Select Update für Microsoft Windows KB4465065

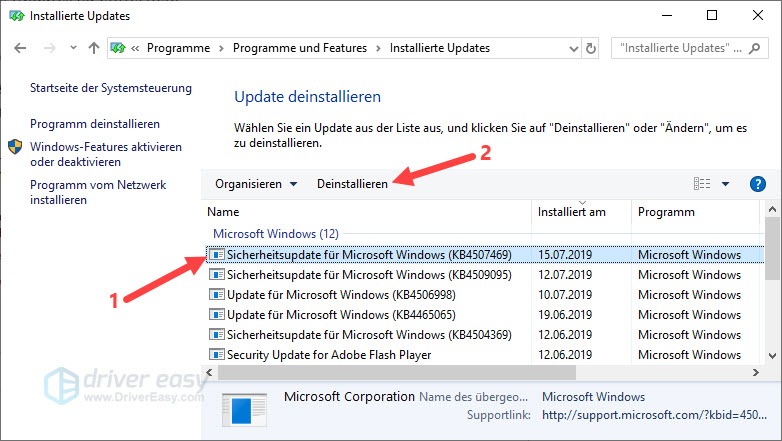484,315
